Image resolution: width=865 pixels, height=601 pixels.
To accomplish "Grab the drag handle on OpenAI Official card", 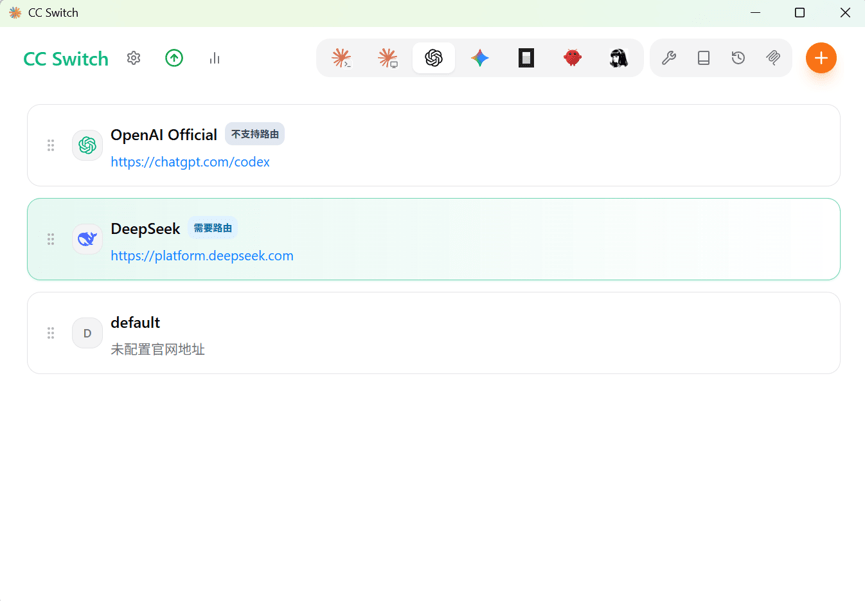I will click(51, 145).
